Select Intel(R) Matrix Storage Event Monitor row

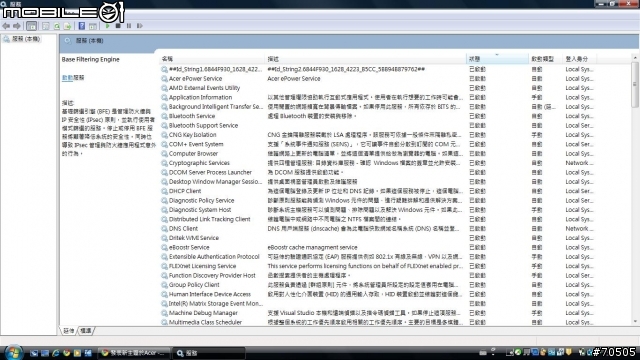378,304
